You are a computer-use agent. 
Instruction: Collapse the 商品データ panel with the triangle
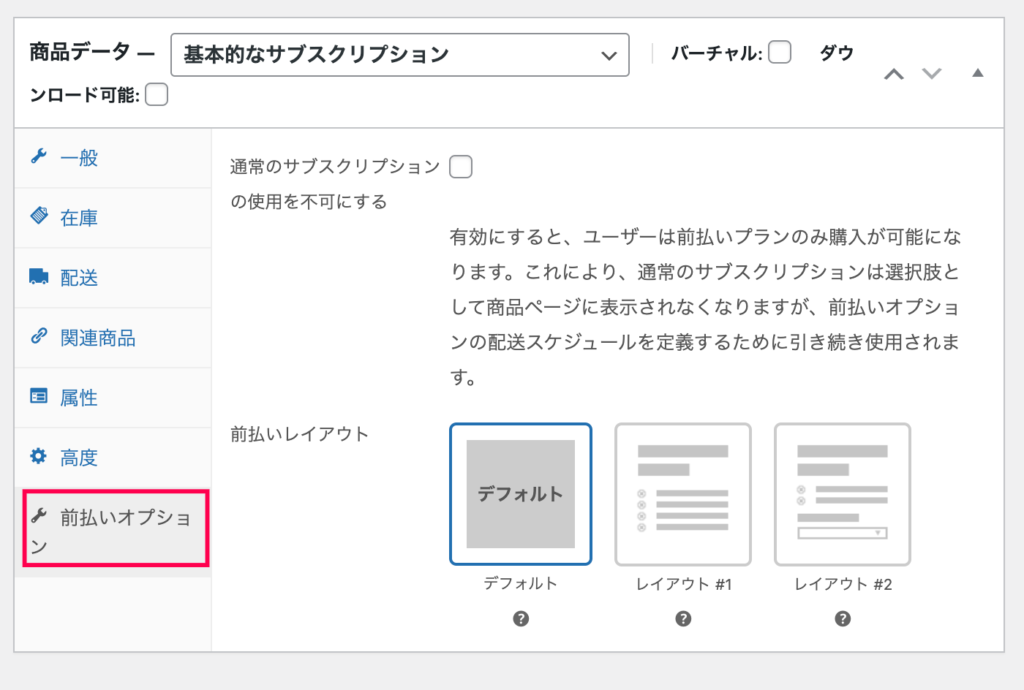coord(978,72)
